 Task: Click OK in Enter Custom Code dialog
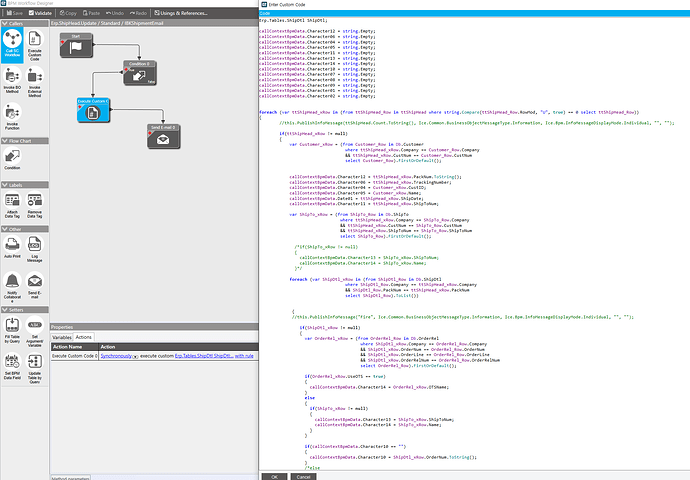(275, 476)
